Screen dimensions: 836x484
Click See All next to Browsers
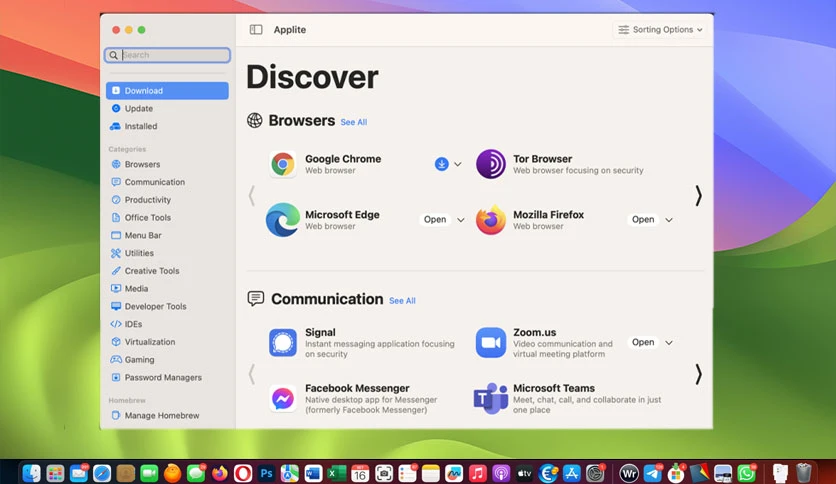point(353,122)
